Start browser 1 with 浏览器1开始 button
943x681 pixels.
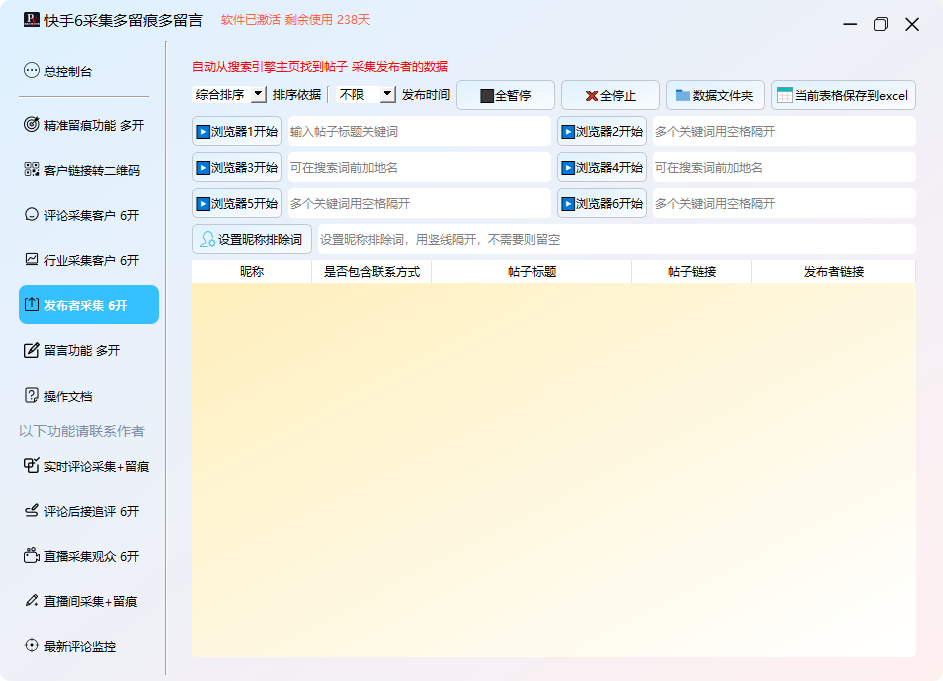point(237,132)
